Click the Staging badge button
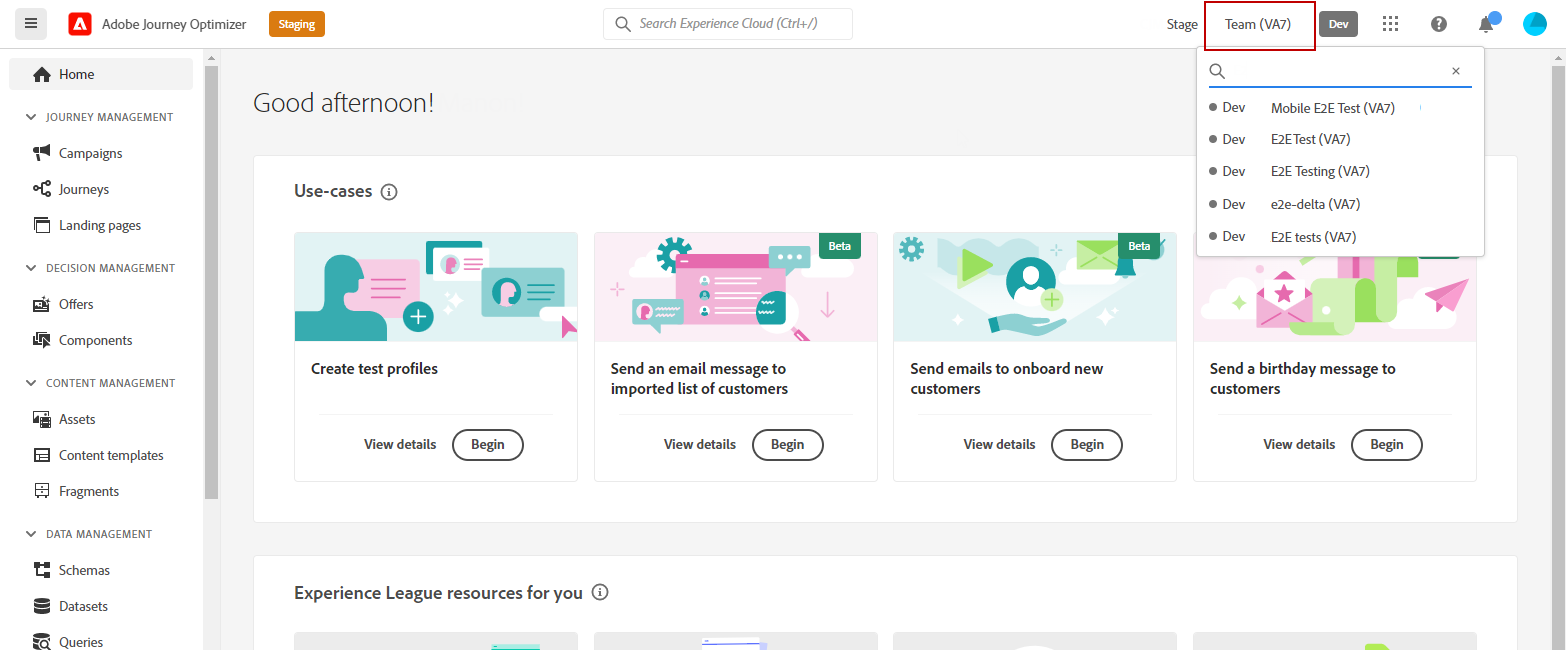Image resolution: width=1566 pixels, height=650 pixels. [x=297, y=24]
